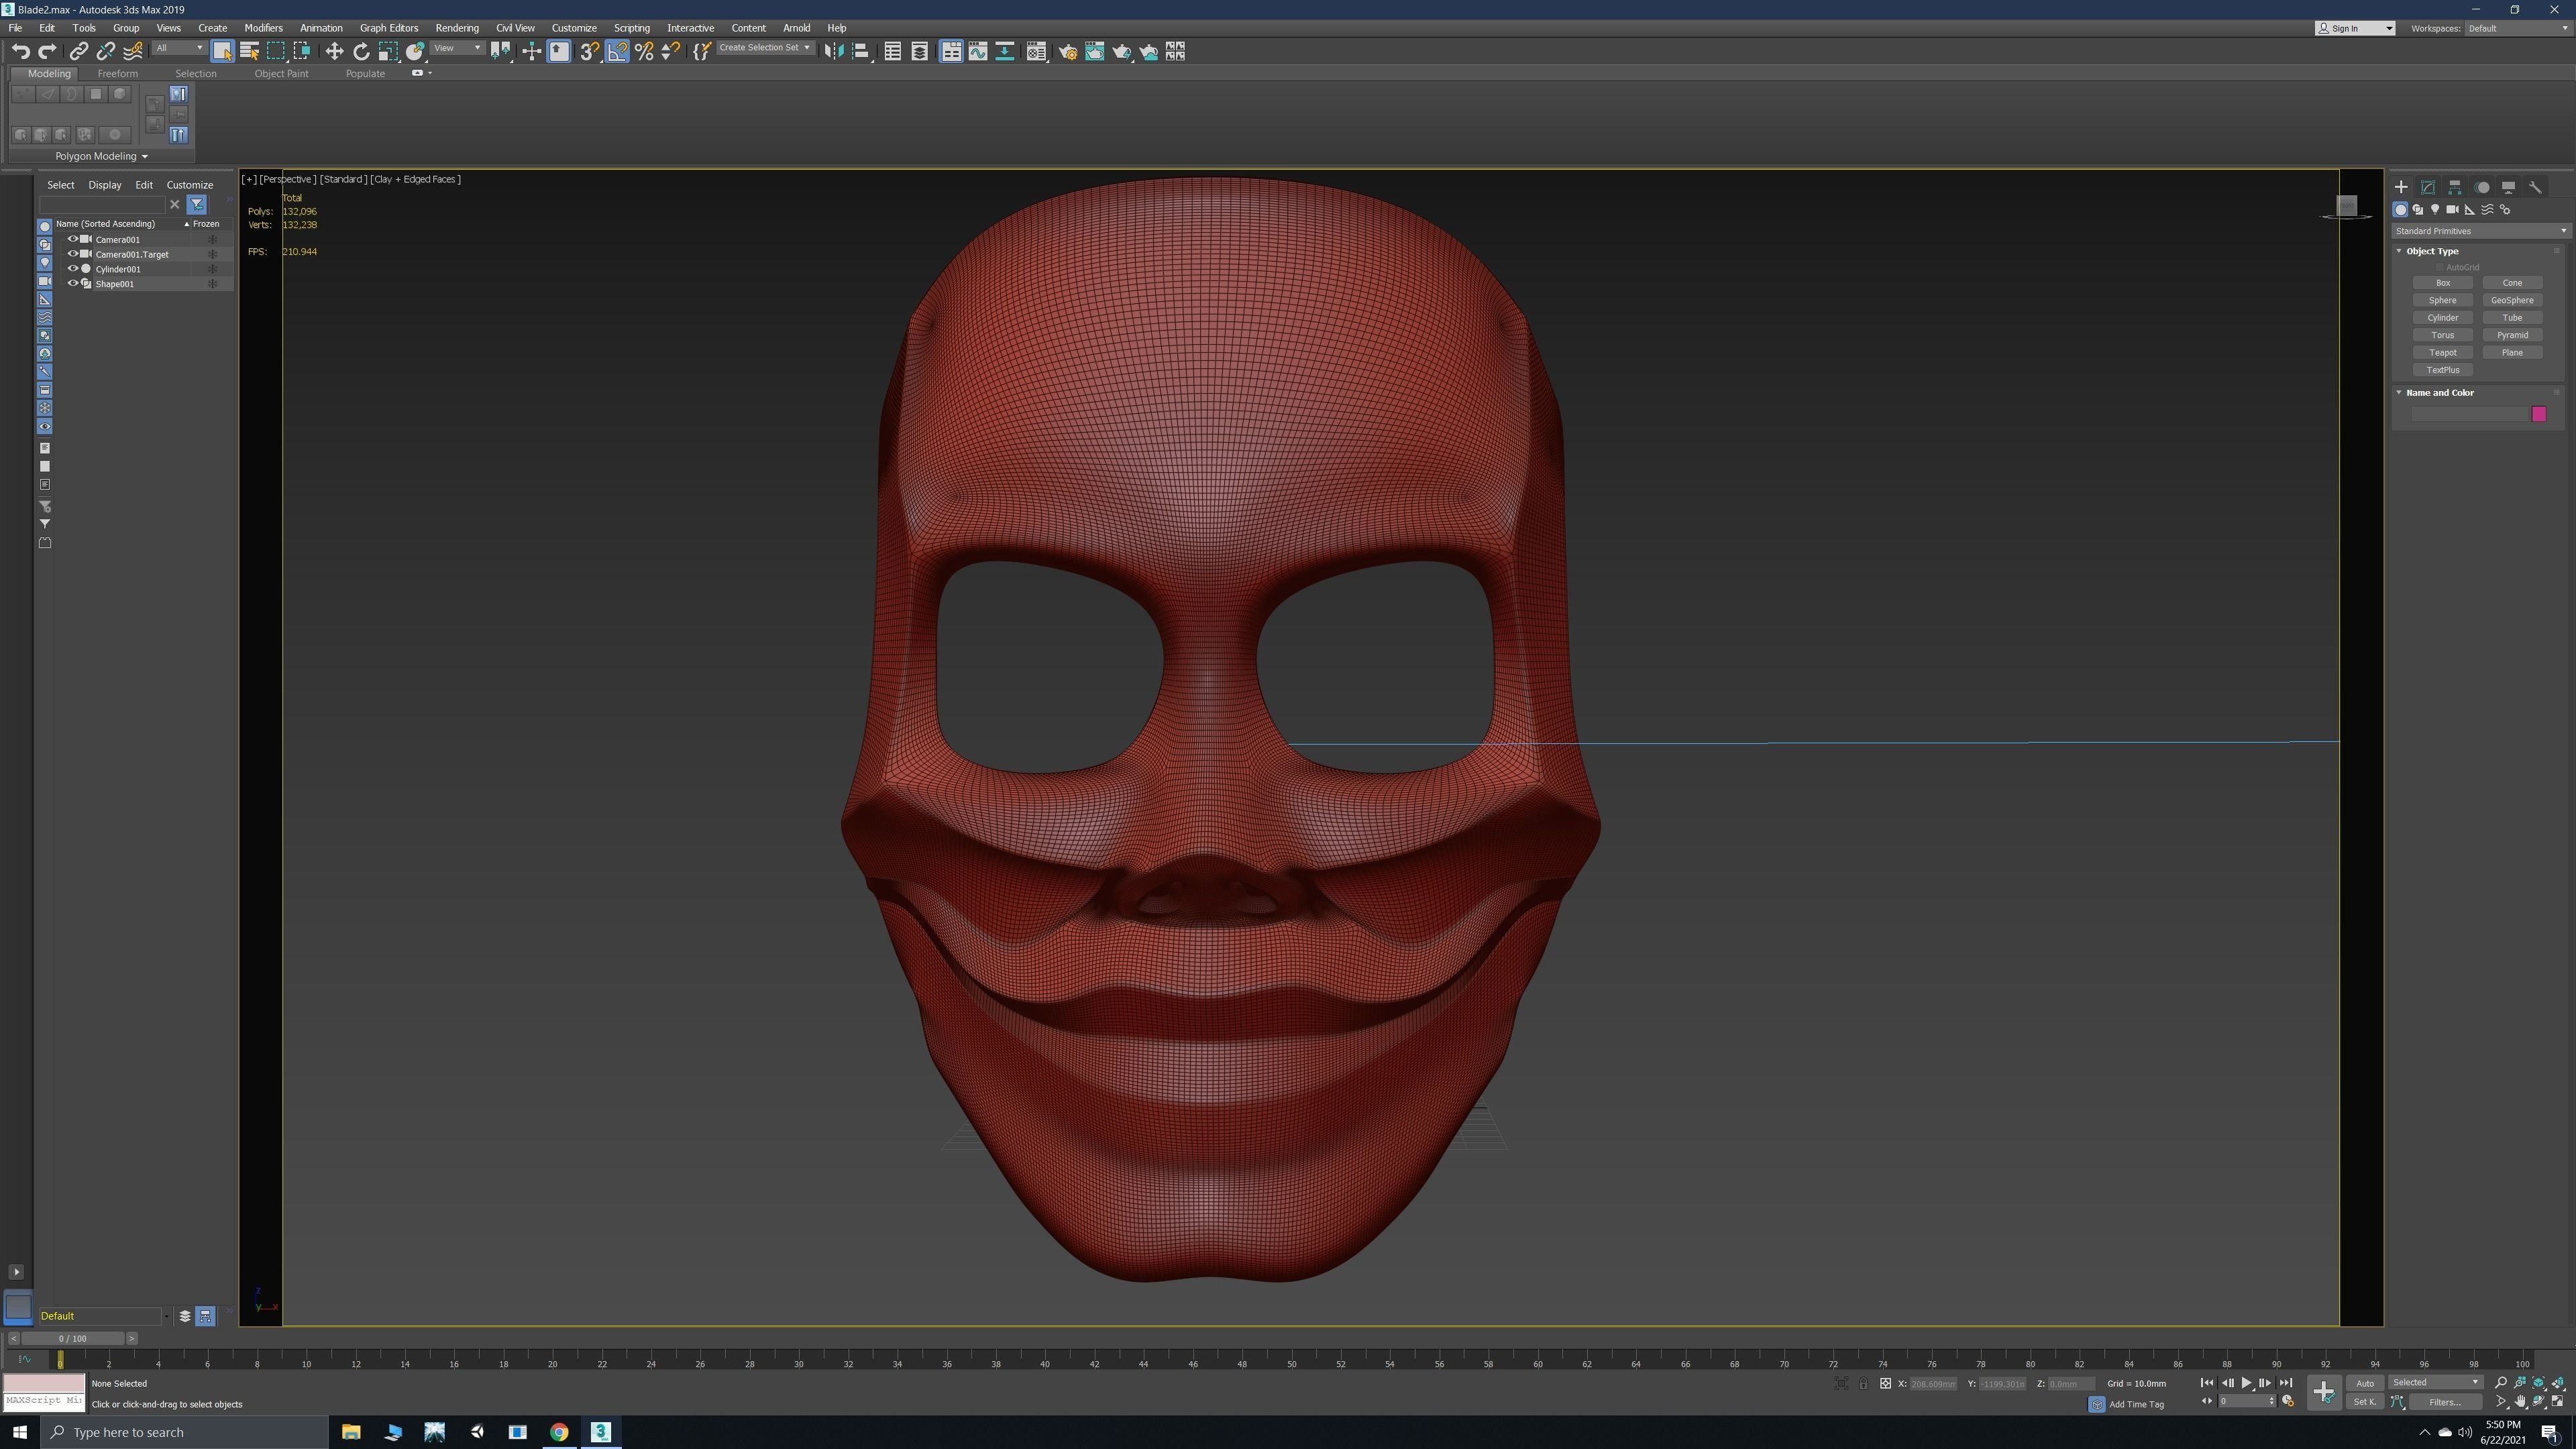Select the Select and Move tool

coord(335,51)
